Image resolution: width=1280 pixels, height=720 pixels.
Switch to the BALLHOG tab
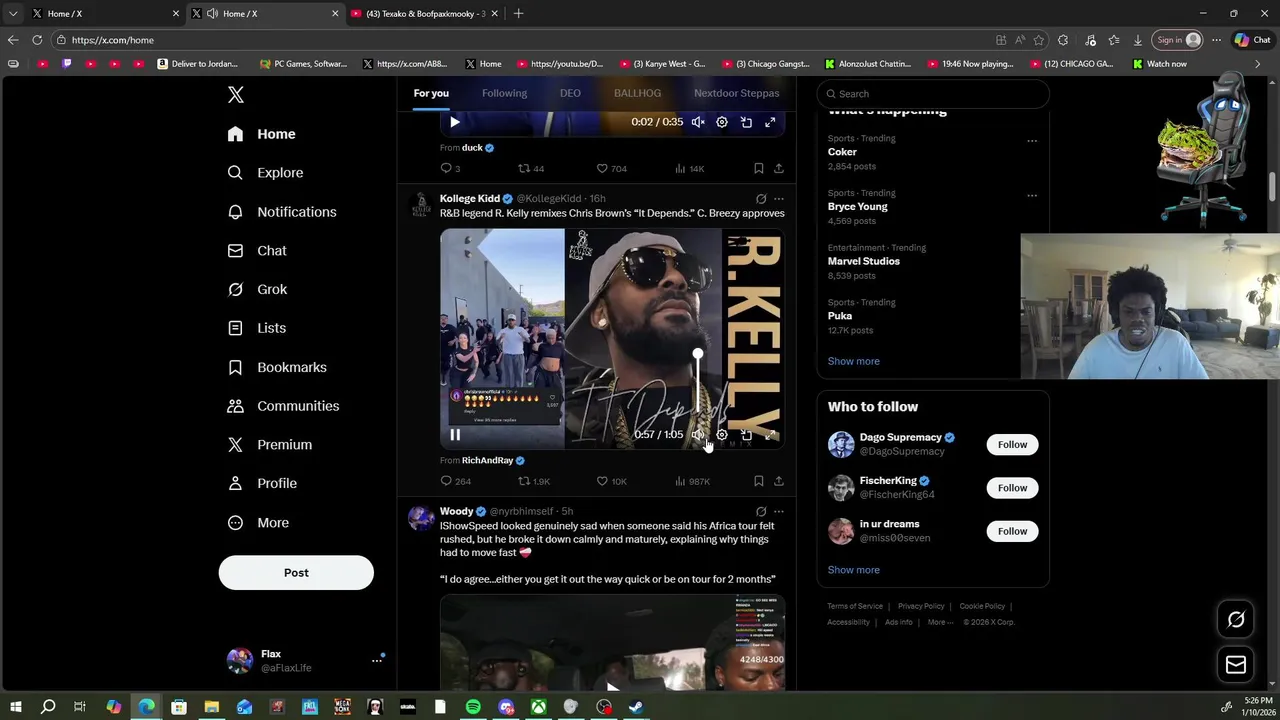click(x=637, y=93)
